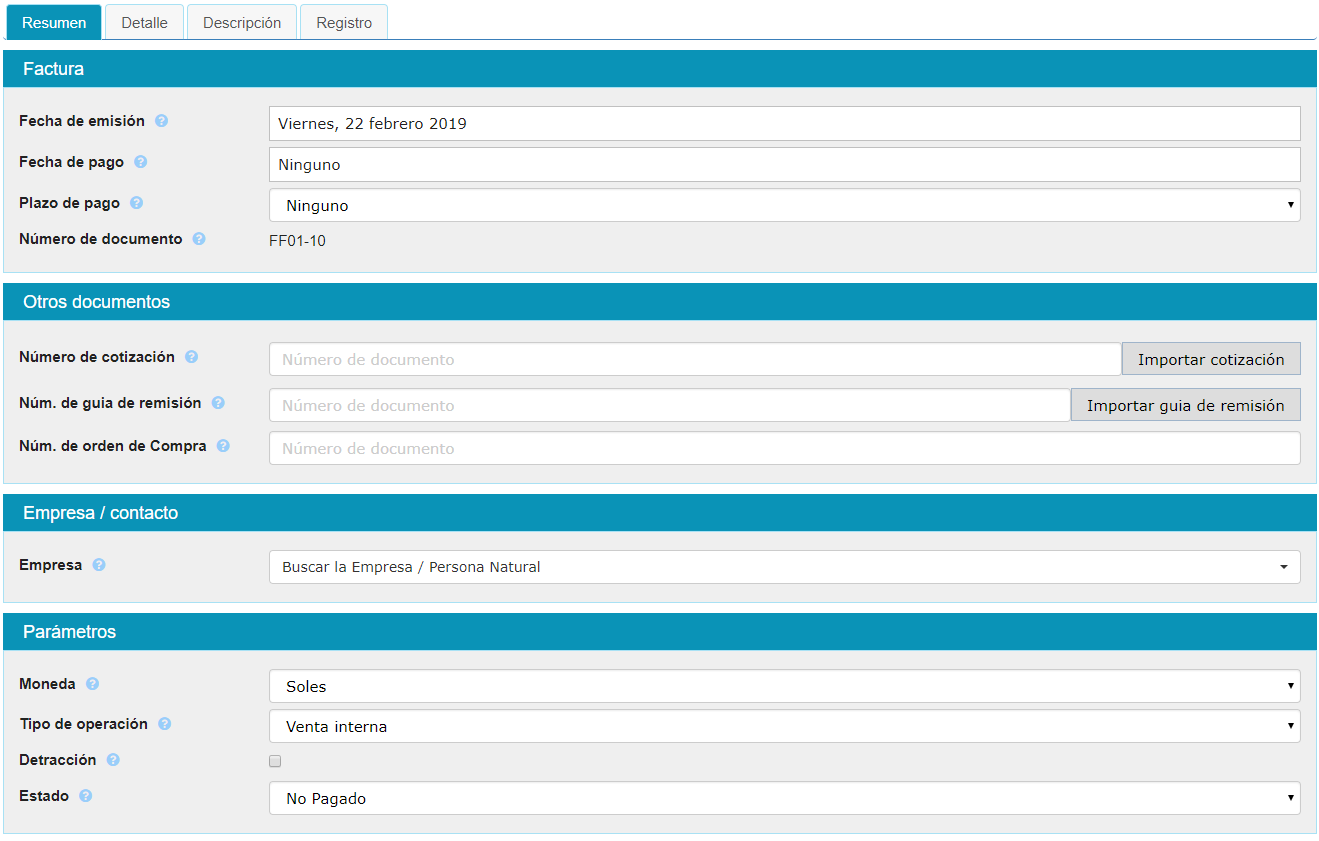
Task: Open the Descripción tab
Action: click(242, 22)
